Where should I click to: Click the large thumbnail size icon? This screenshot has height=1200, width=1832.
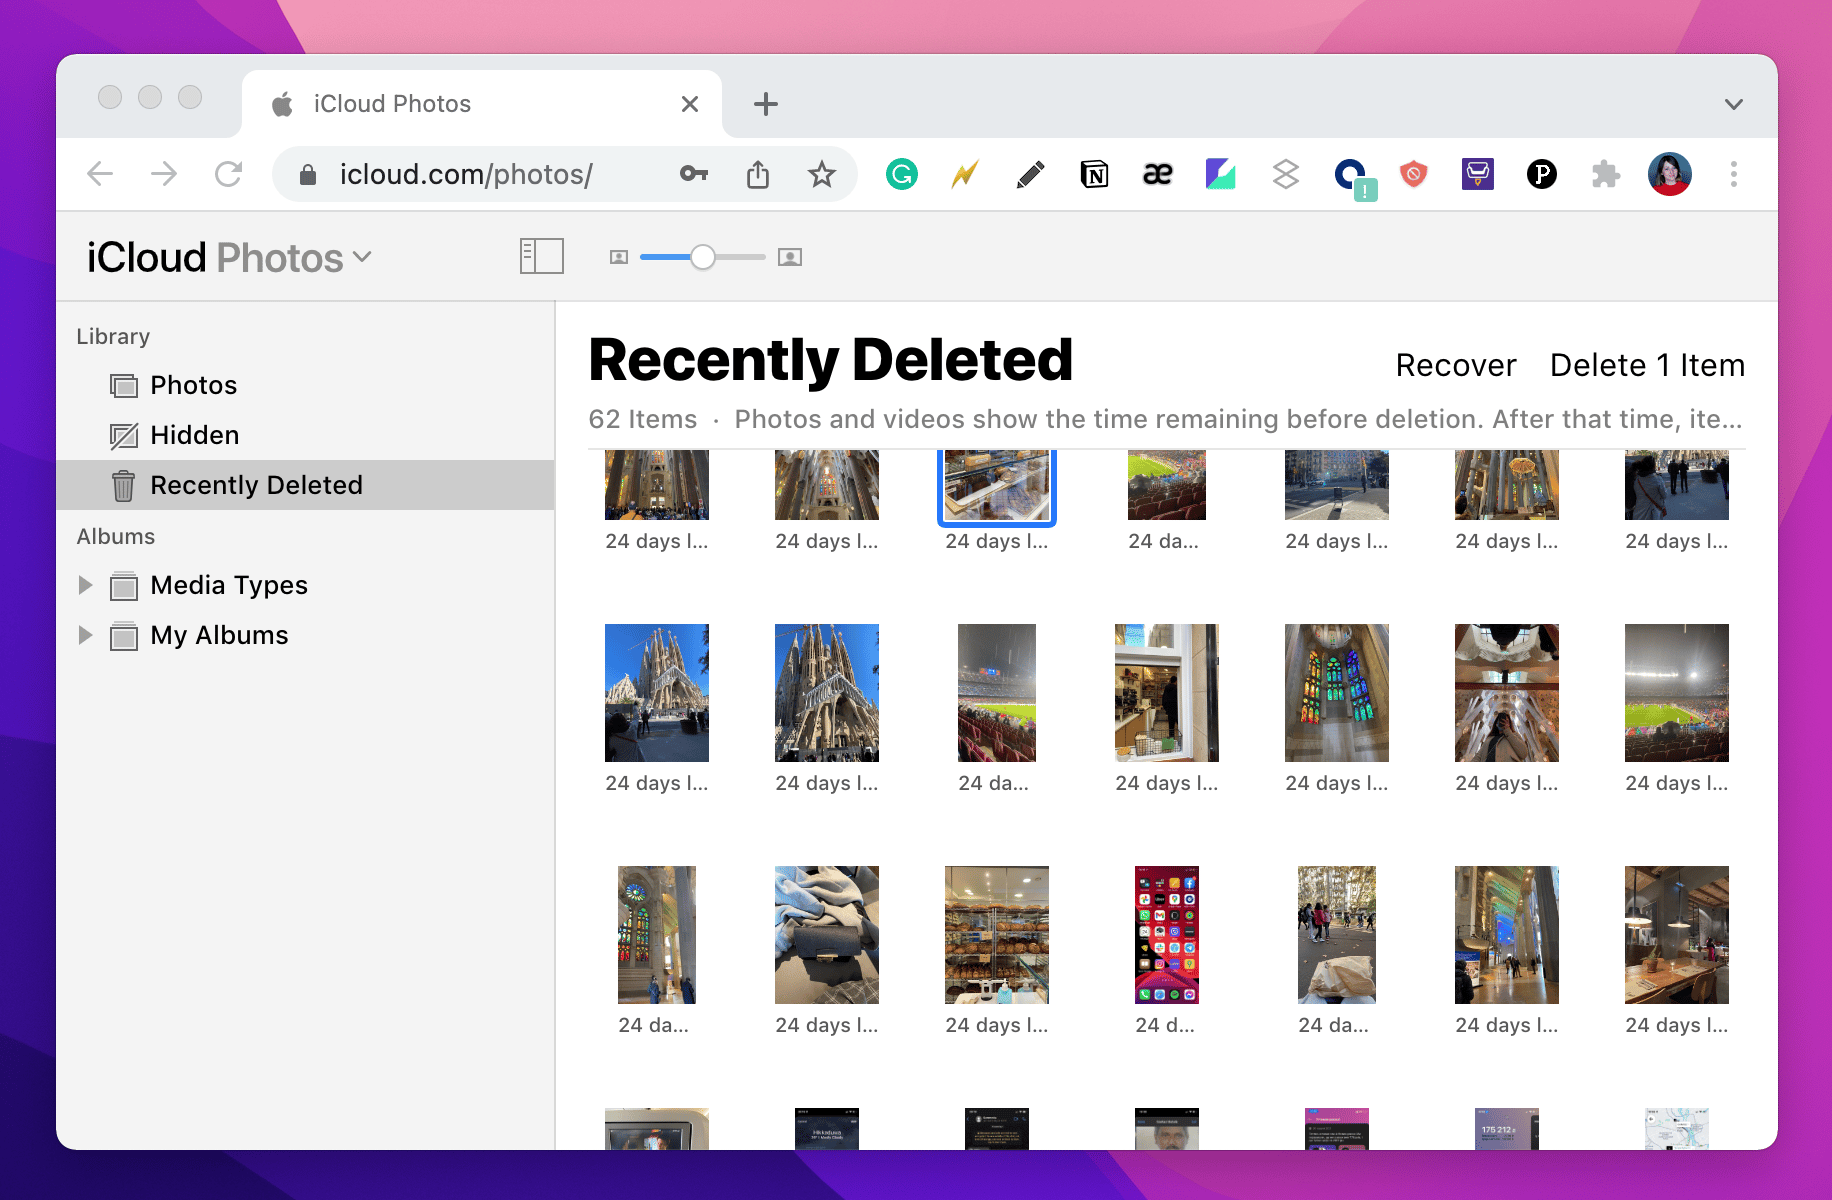click(x=790, y=257)
